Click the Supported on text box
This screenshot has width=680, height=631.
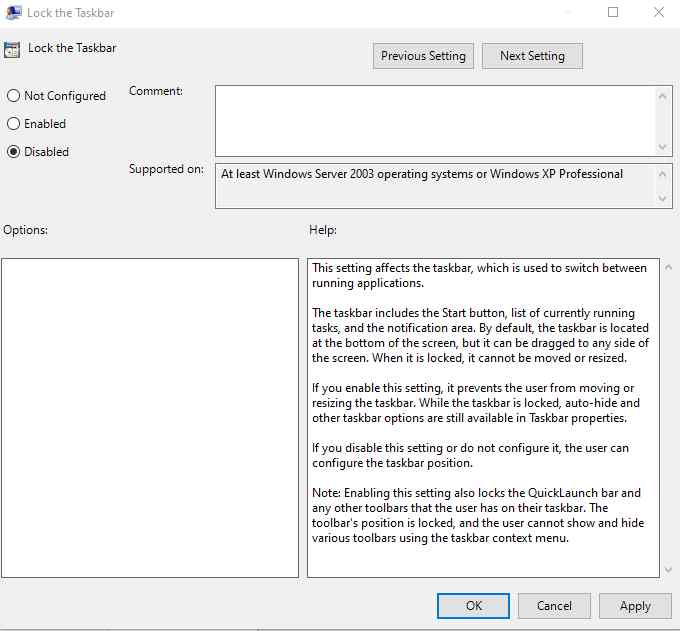(436, 186)
